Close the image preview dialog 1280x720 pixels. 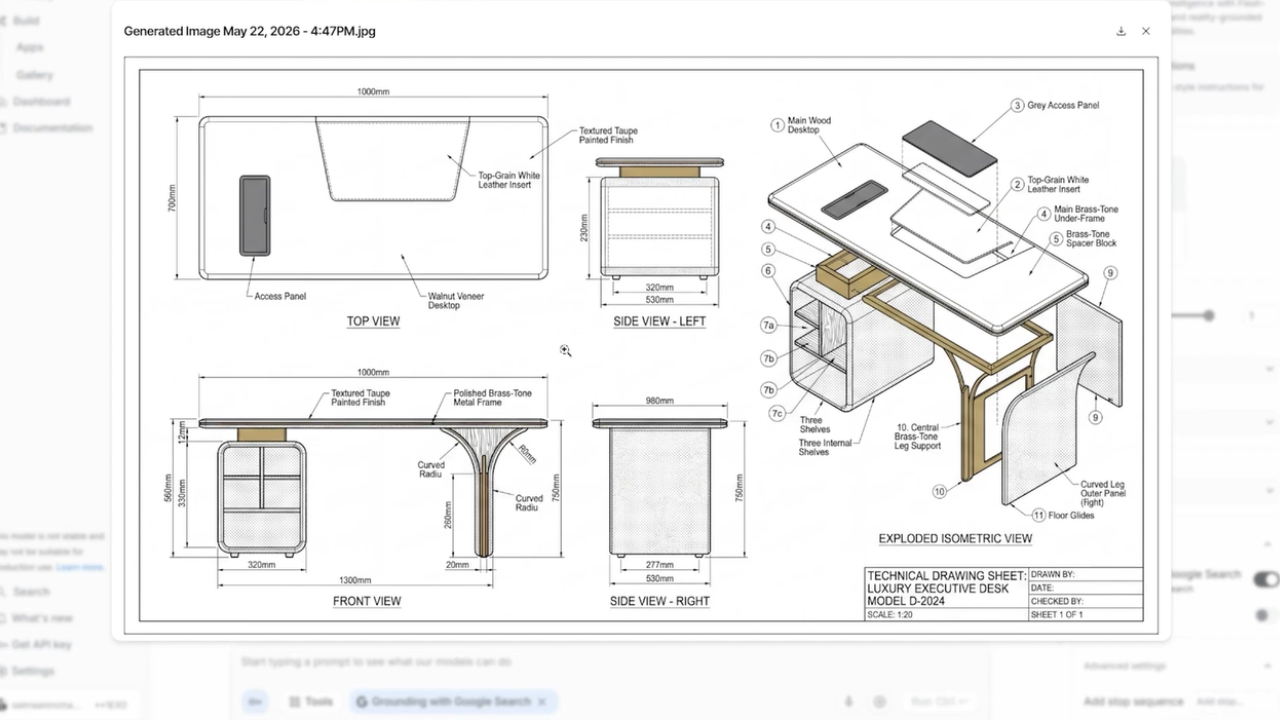1146,31
